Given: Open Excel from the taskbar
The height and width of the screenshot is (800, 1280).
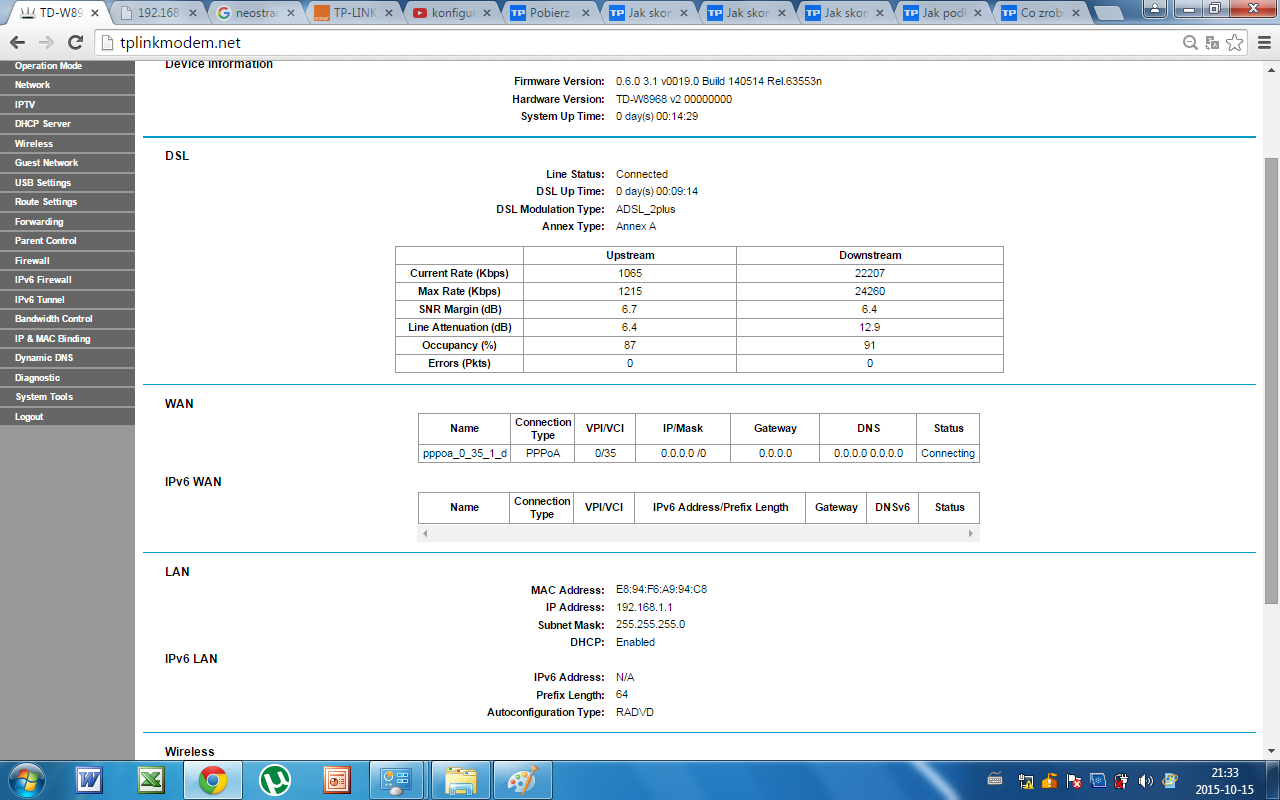Looking at the screenshot, I should pos(151,780).
